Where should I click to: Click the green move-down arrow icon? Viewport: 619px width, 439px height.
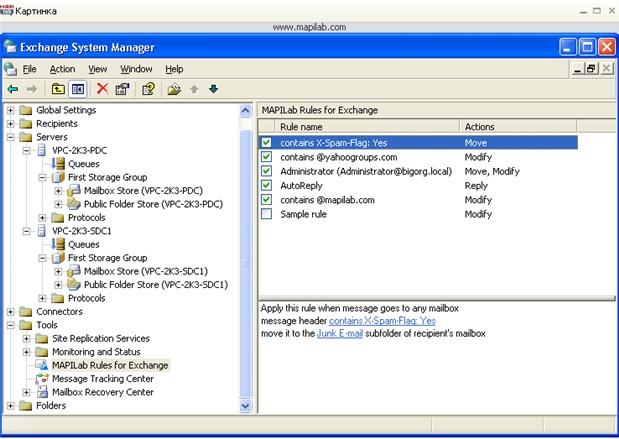pyautogui.click(x=213, y=89)
